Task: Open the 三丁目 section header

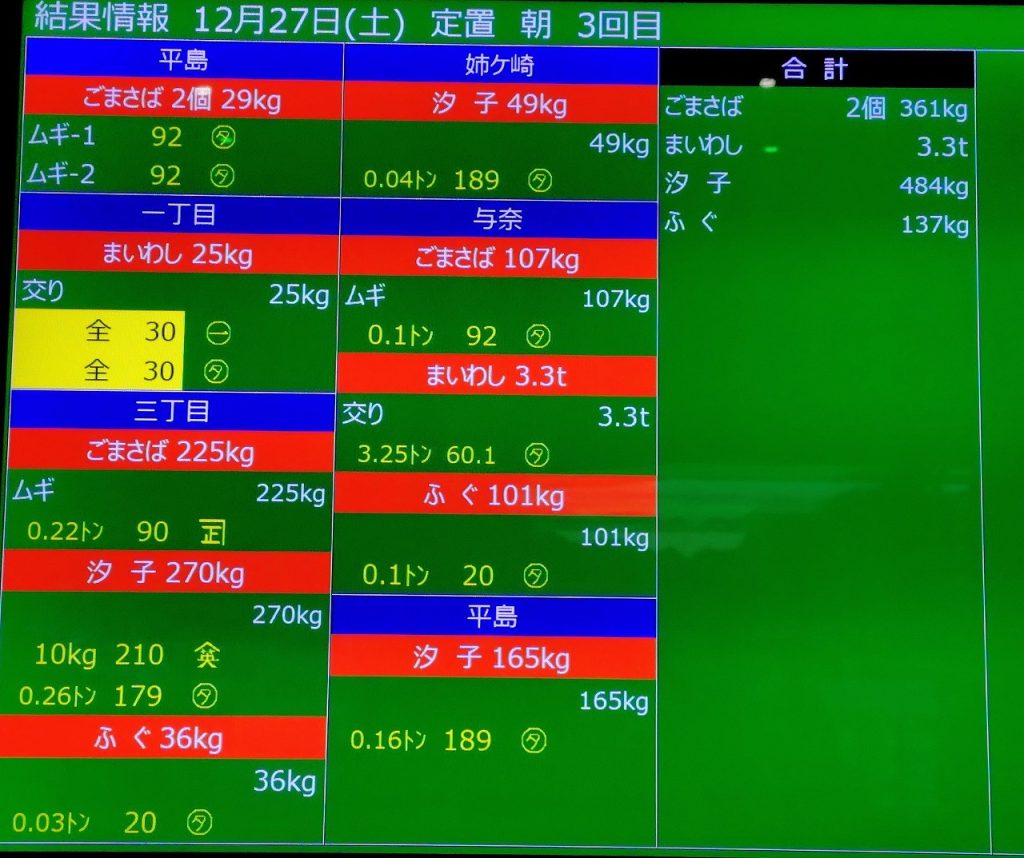Action: [x=172, y=412]
